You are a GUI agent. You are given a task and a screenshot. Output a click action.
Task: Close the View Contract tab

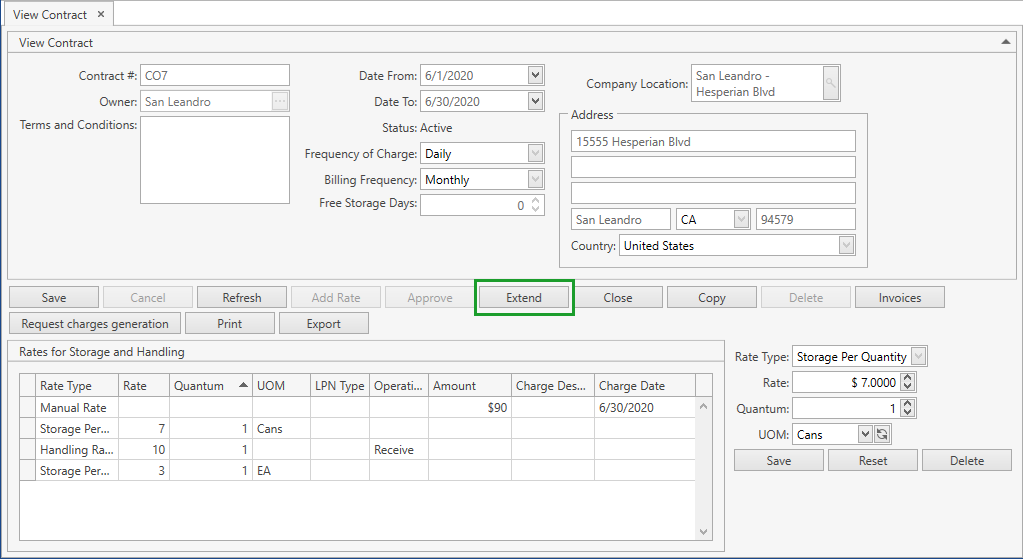(101, 15)
